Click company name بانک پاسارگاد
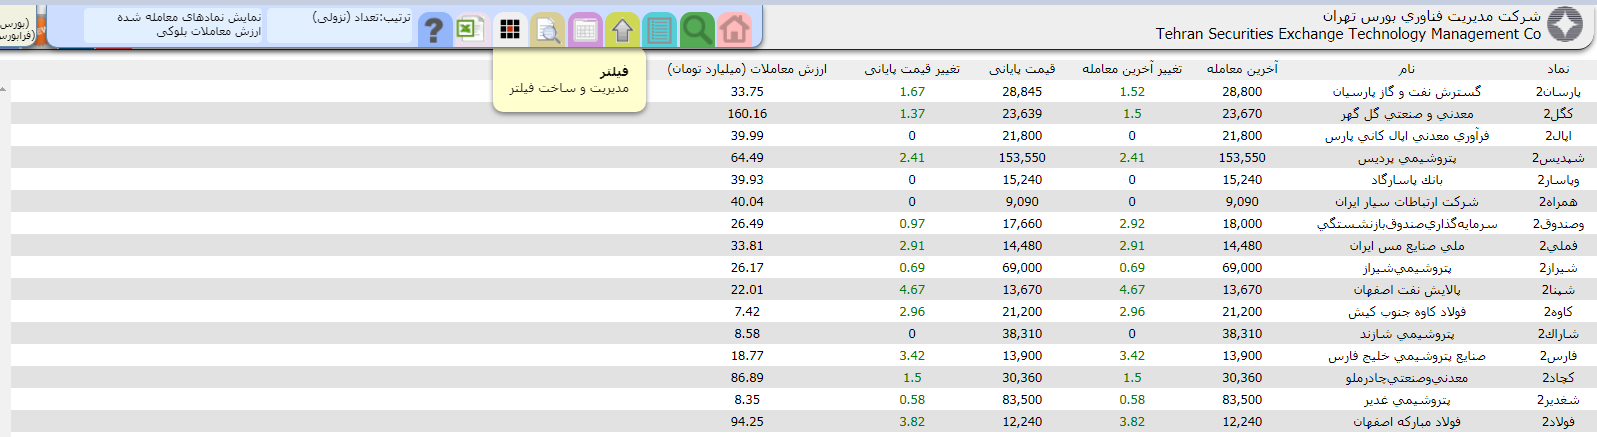 (1407, 179)
